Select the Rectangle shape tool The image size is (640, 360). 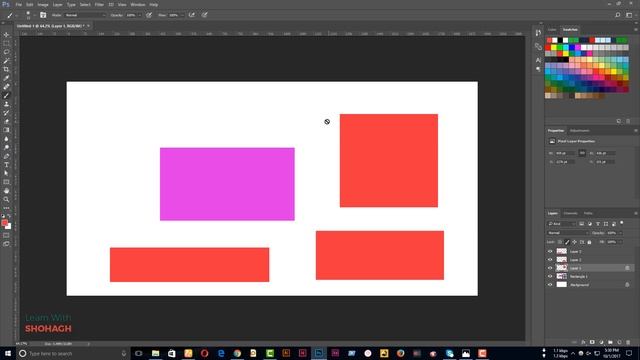click(x=6, y=182)
